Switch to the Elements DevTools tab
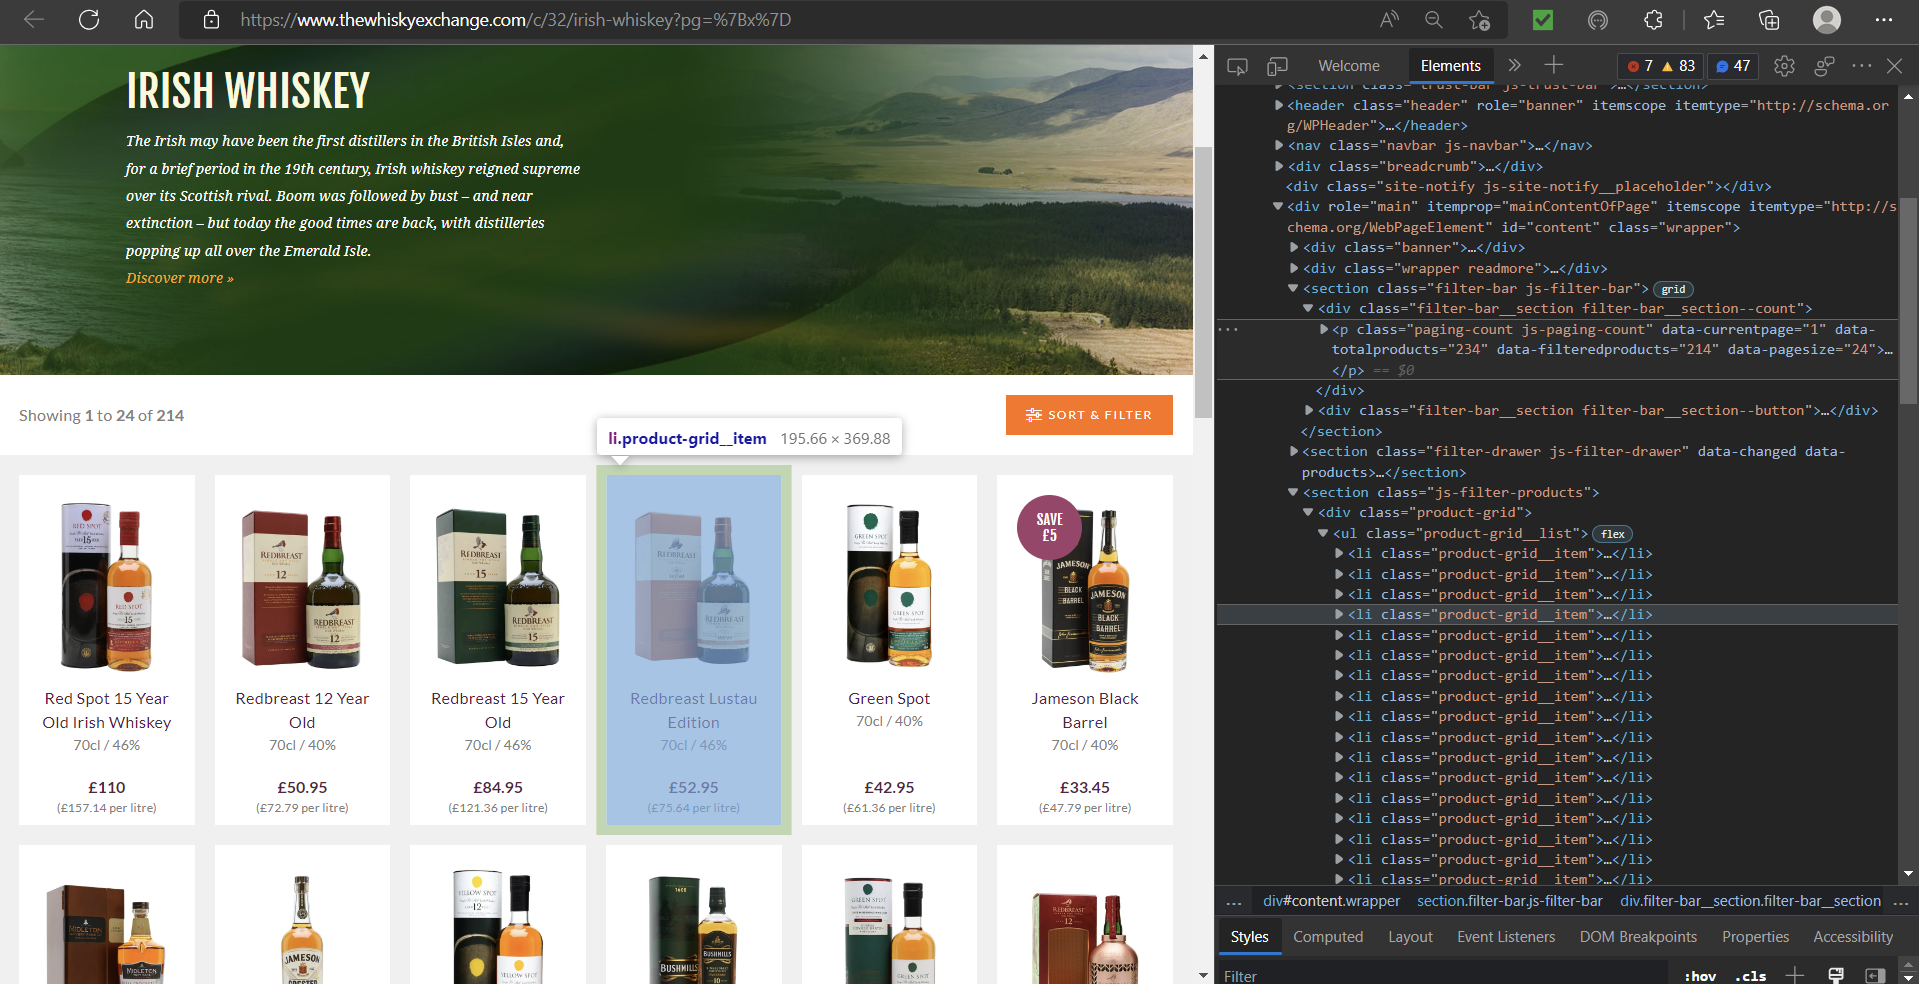The height and width of the screenshot is (984, 1920). 1450,66
